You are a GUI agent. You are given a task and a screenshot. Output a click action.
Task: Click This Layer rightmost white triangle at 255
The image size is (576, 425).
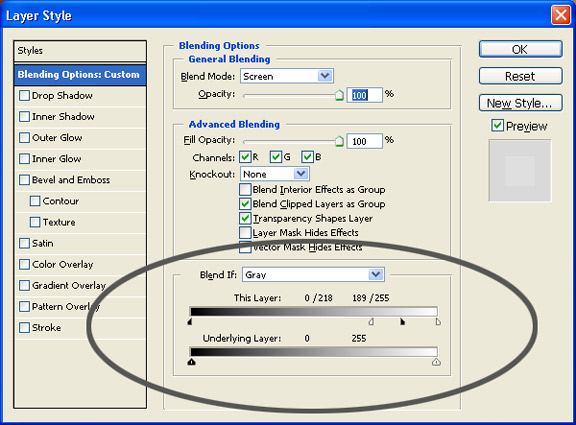(x=438, y=322)
